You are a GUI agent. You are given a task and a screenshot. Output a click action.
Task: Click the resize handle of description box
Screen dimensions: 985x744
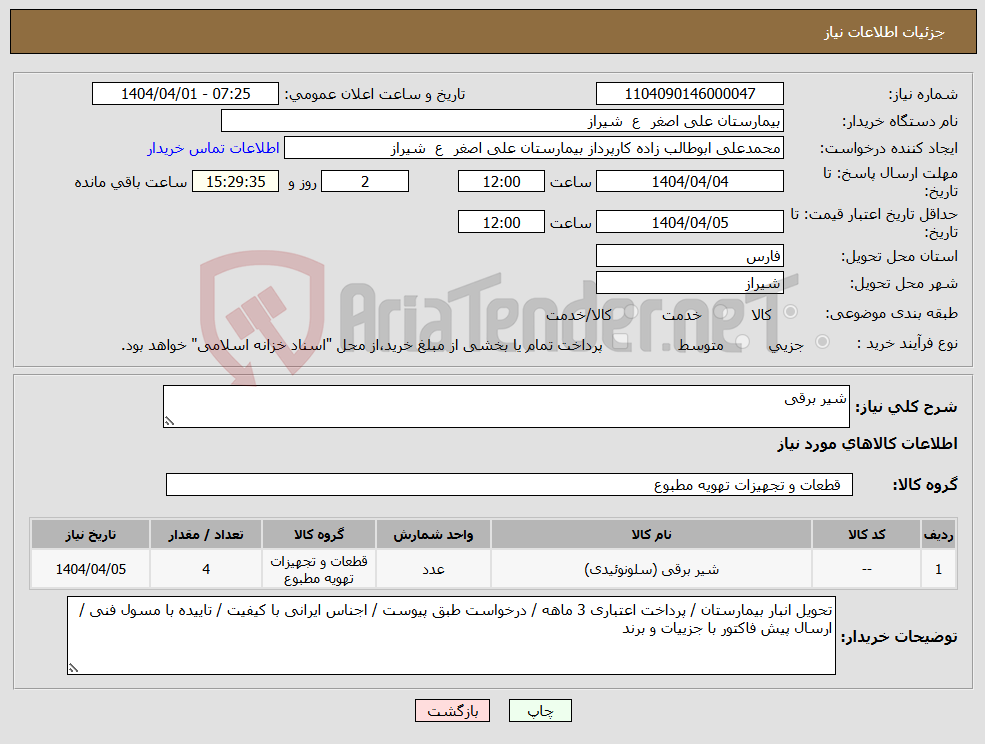tap(168, 422)
